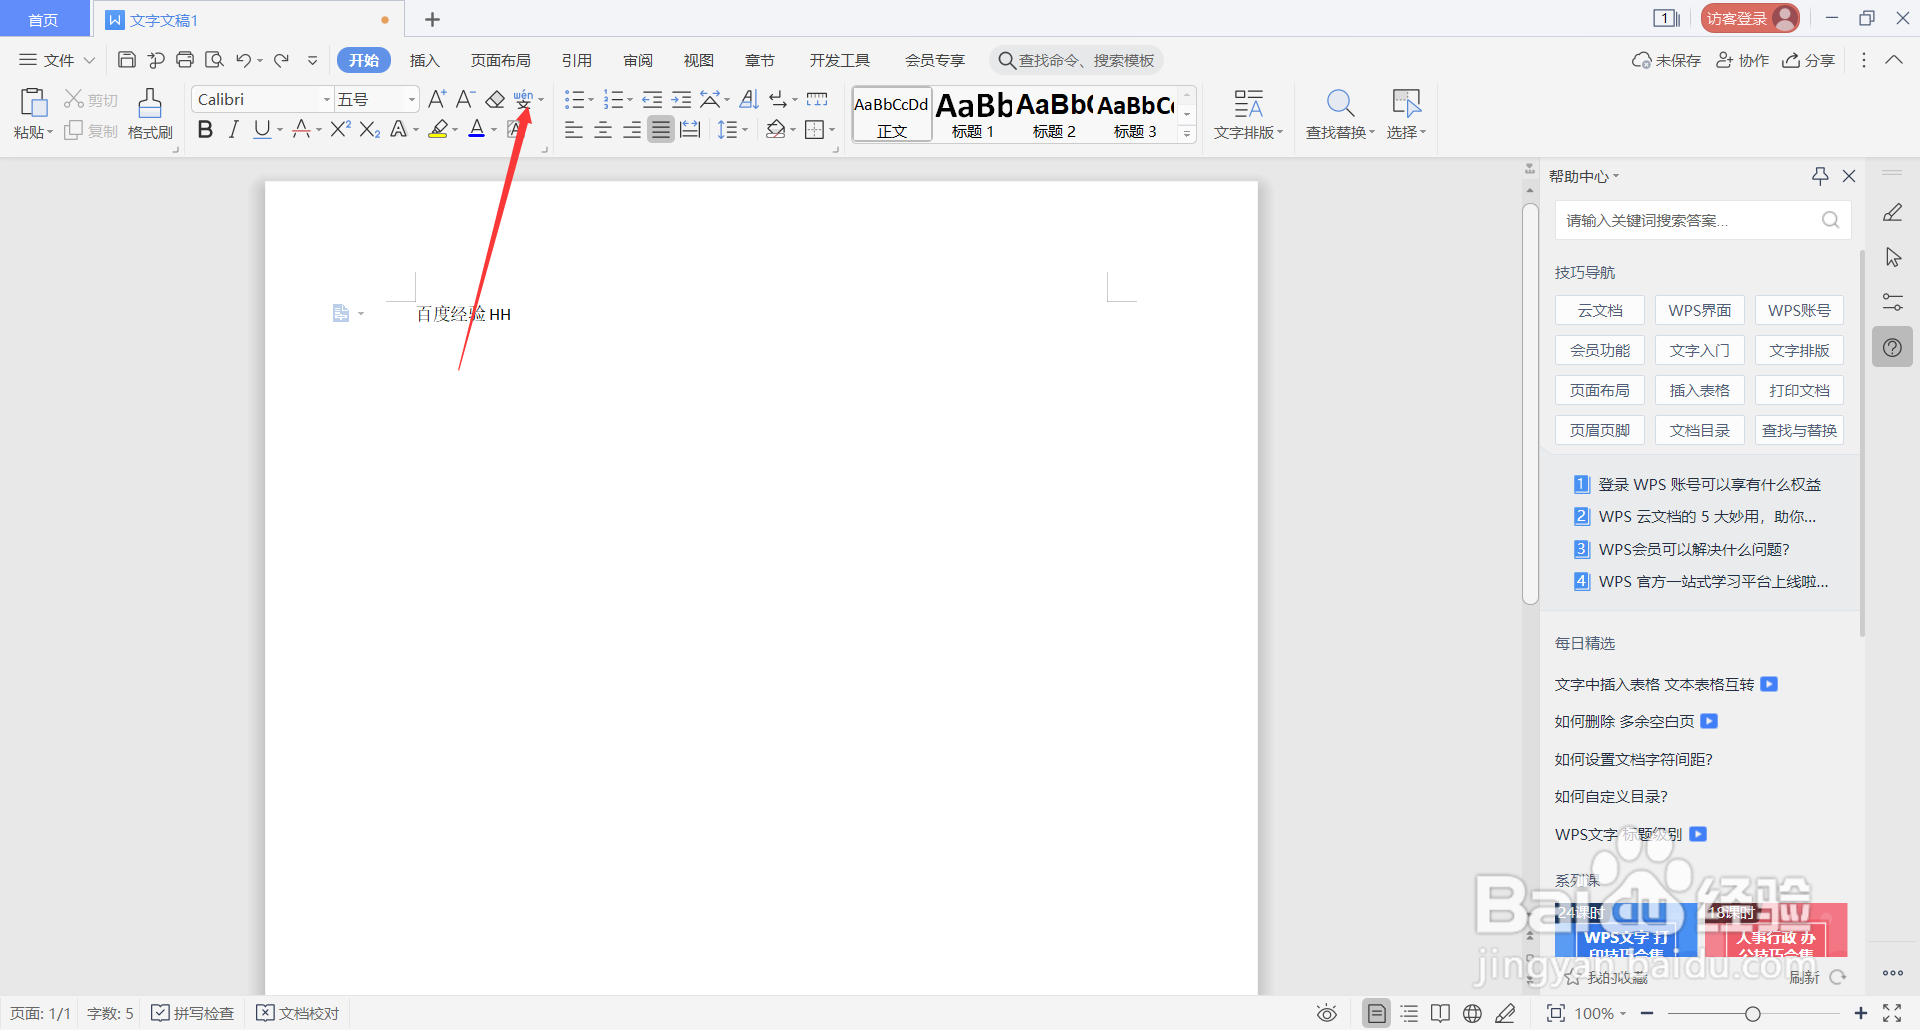This screenshot has height=1030, width=1920.
Task: Click the Undo arrow icon
Action: [243, 60]
